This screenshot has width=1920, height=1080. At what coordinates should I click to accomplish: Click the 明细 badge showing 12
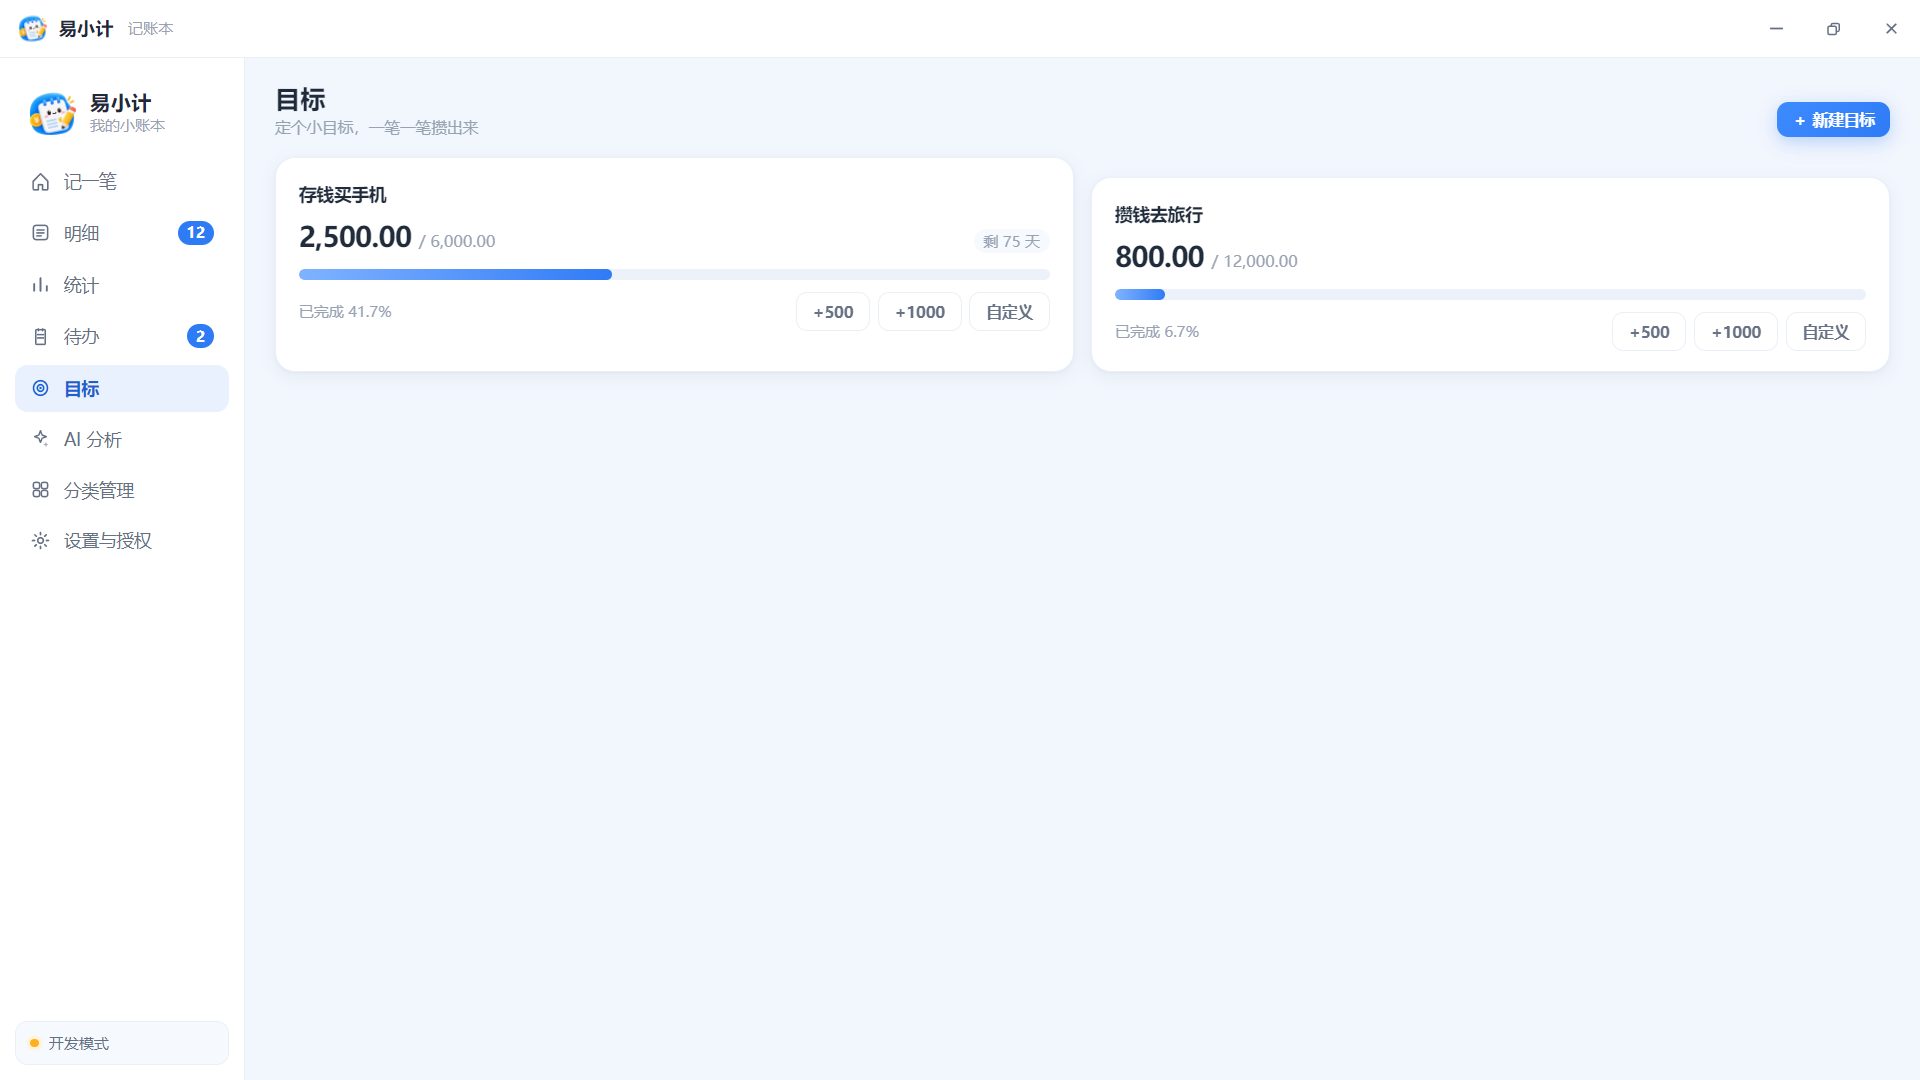196,233
